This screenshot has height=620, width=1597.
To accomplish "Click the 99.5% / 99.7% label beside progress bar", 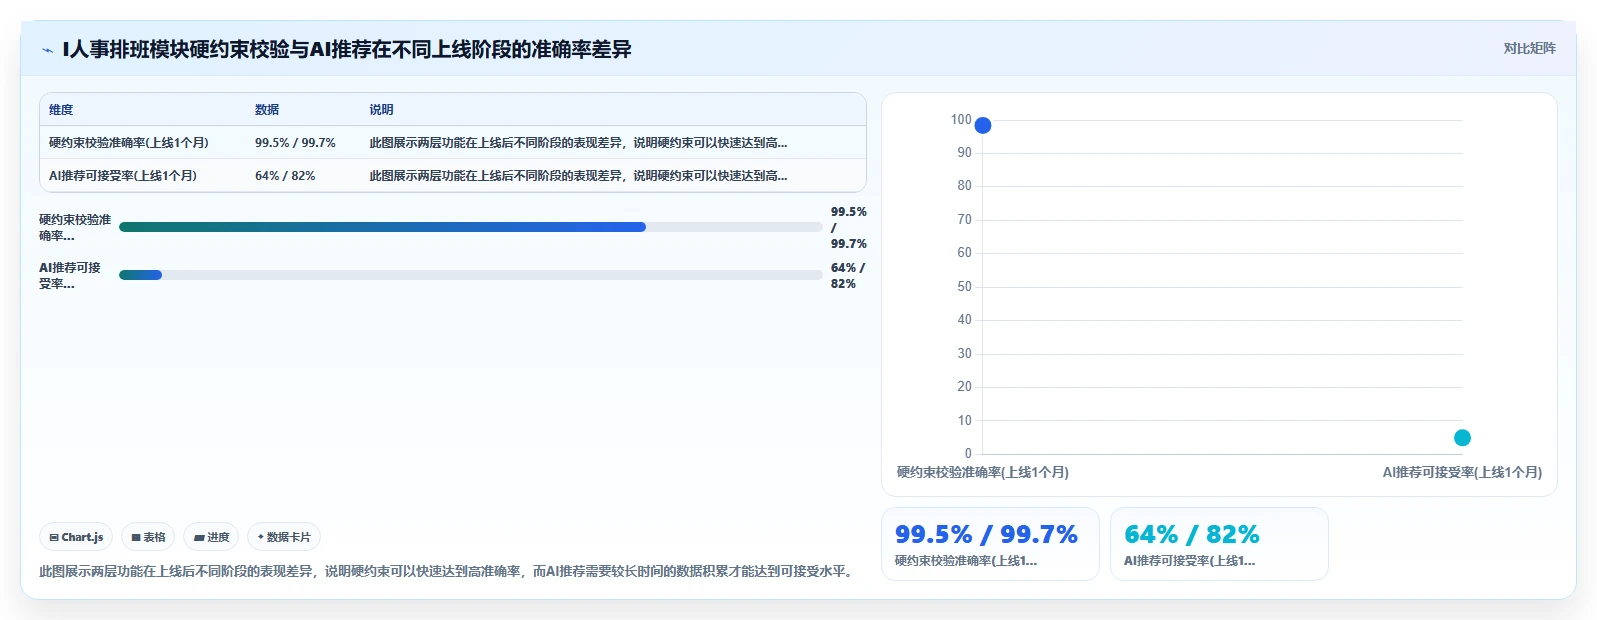I will pos(848,228).
